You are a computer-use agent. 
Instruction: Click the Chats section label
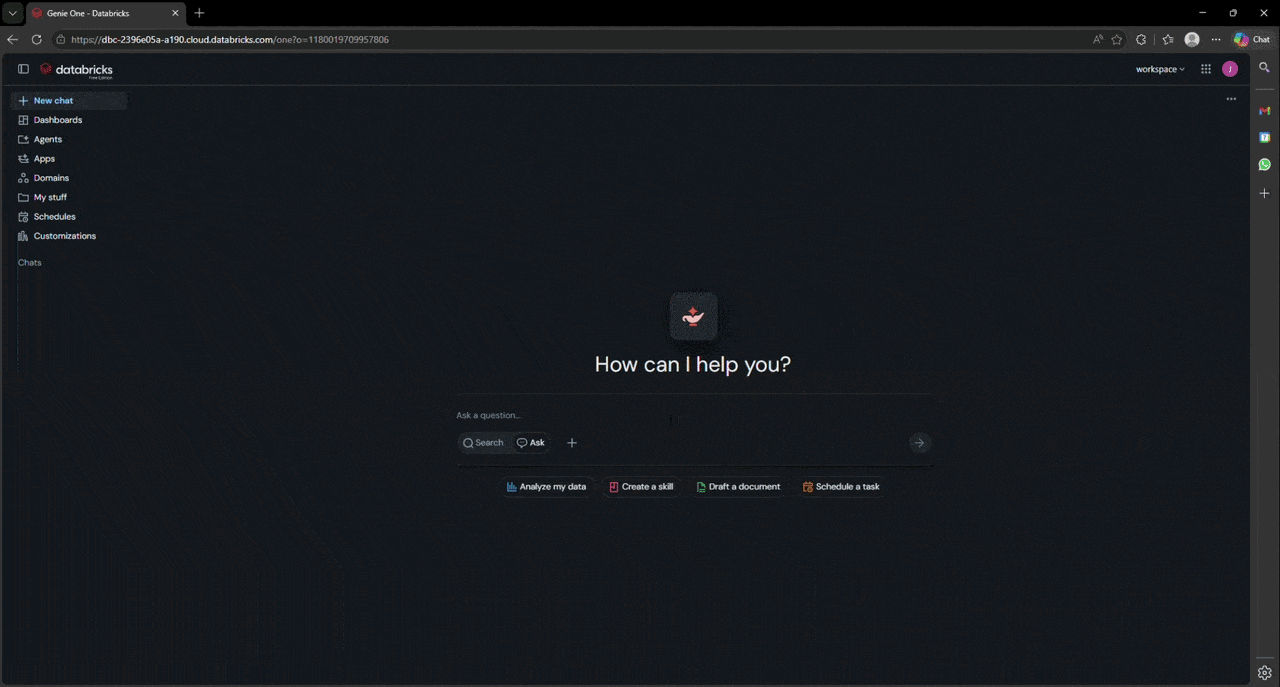[30, 263]
